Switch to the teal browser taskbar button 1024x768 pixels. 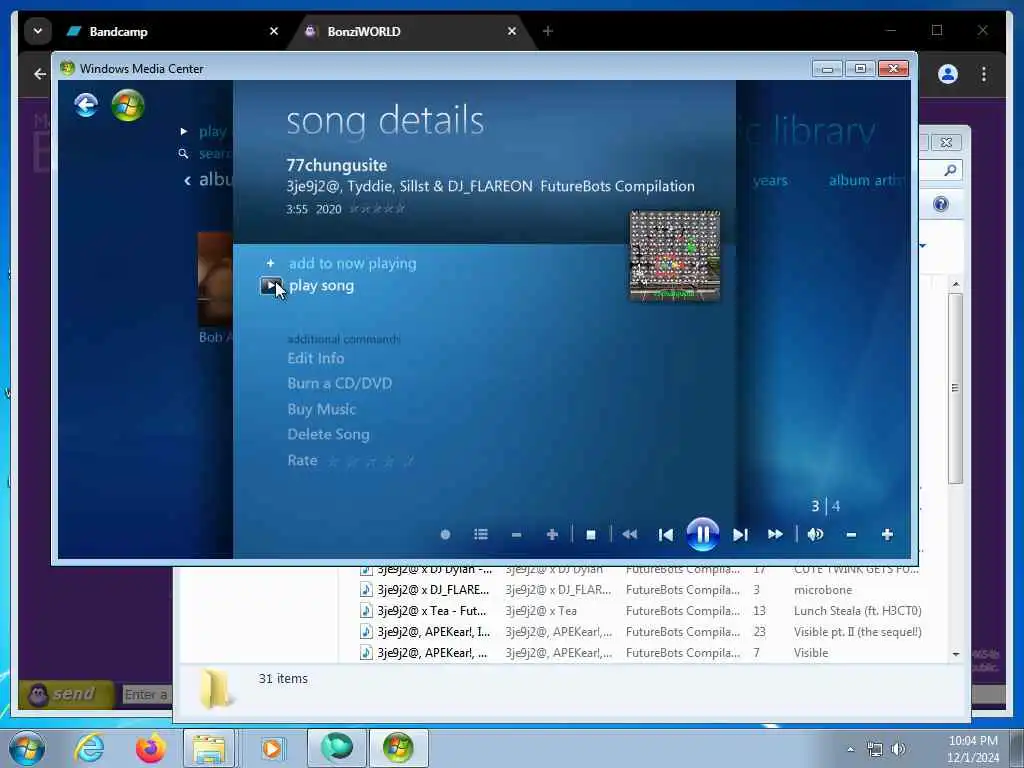(336, 748)
